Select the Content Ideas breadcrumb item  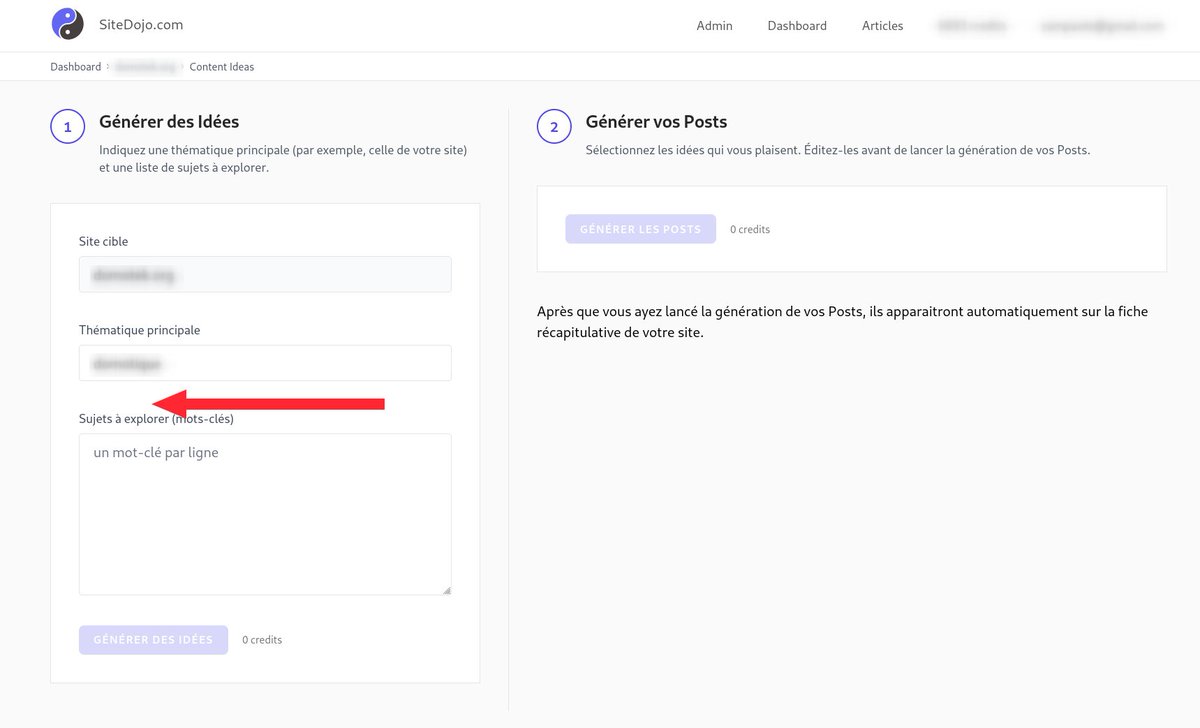coord(221,66)
